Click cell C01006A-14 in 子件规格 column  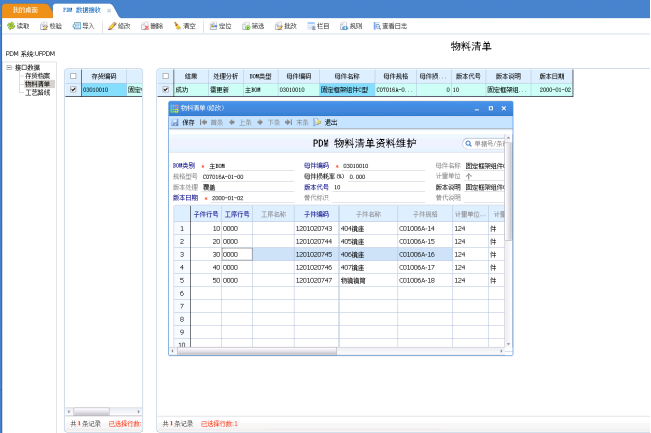(x=425, y=228)
